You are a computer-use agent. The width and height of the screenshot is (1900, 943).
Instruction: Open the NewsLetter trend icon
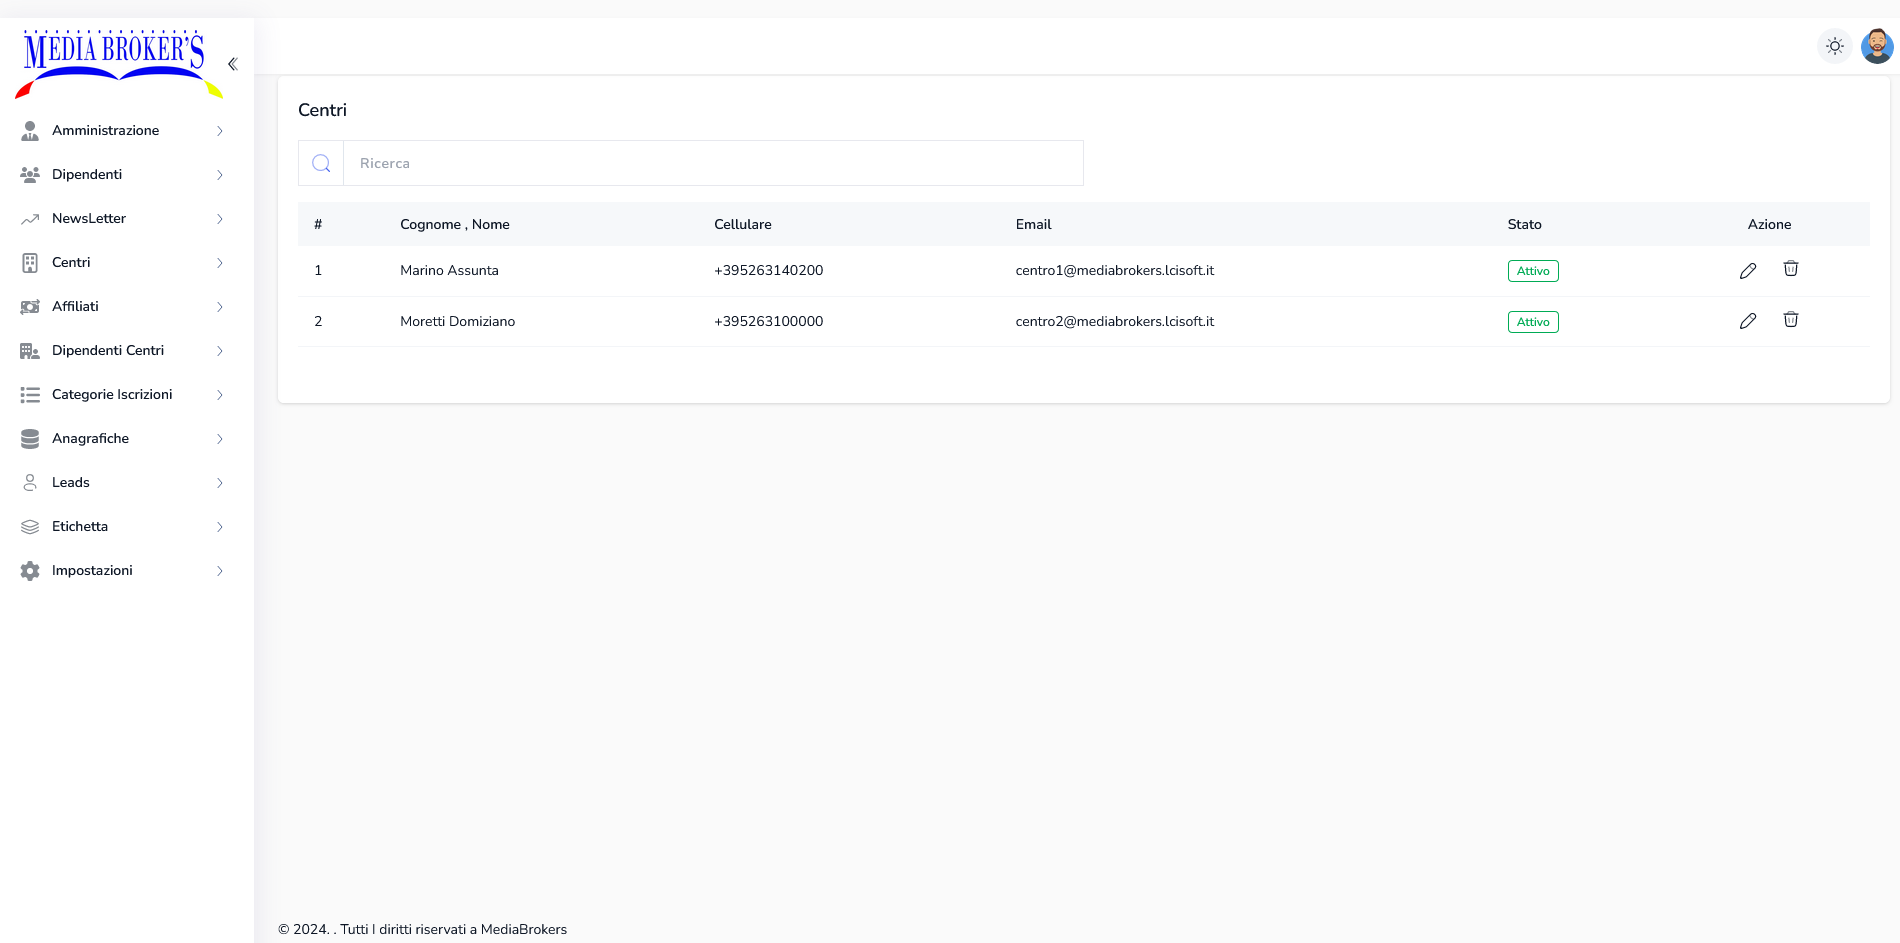coord(29,218)
